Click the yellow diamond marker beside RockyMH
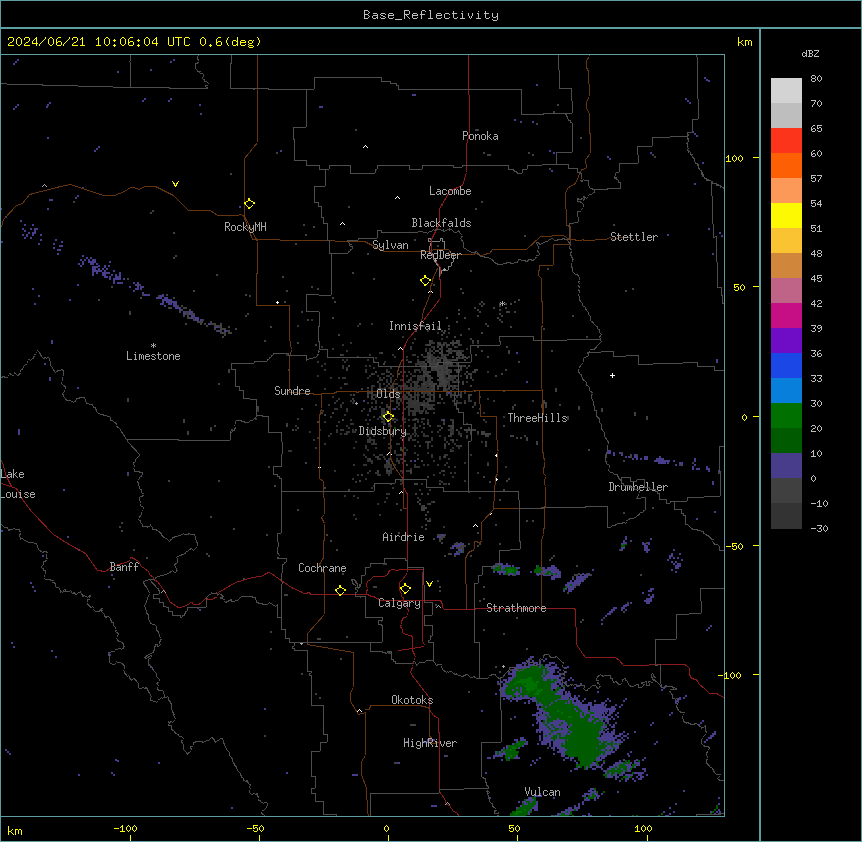The width and height of the screenshot is (862, 842). point(249,203)
